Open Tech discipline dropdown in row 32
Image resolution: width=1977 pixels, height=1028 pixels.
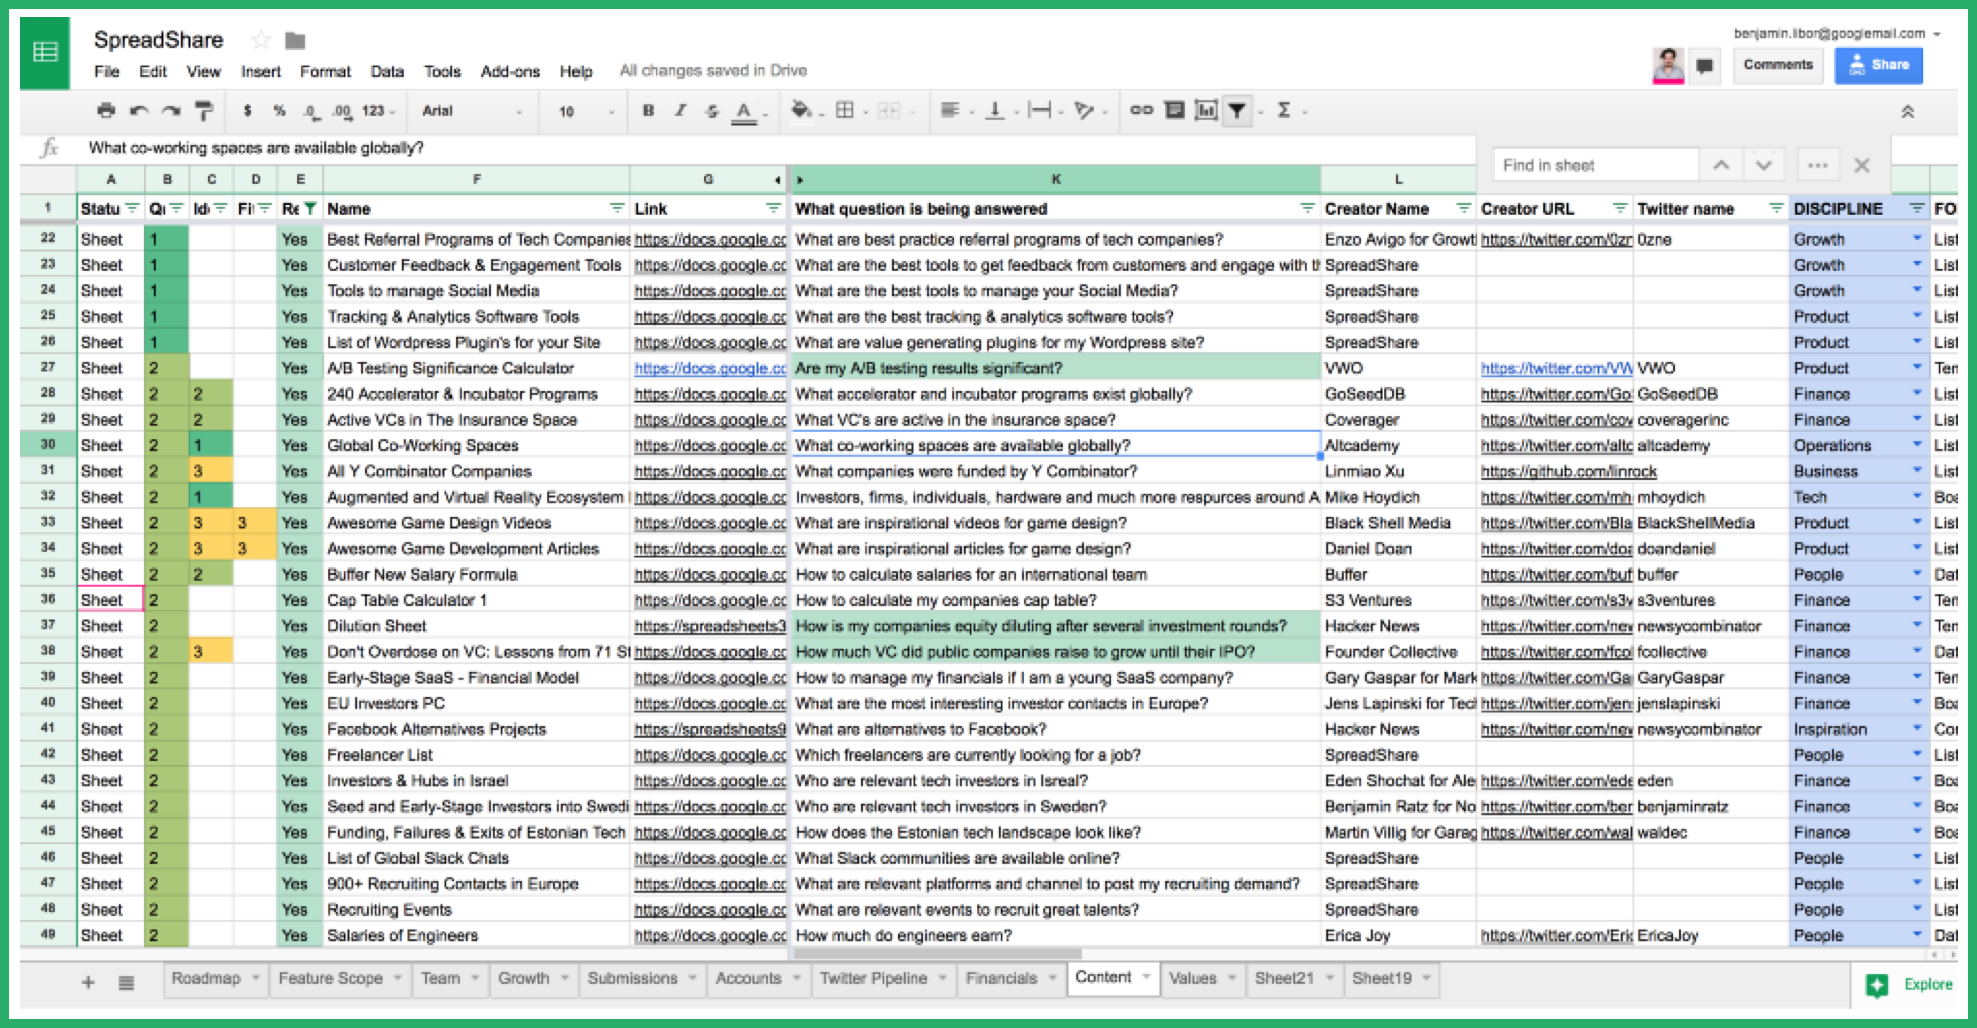(x=1917, y=496)
